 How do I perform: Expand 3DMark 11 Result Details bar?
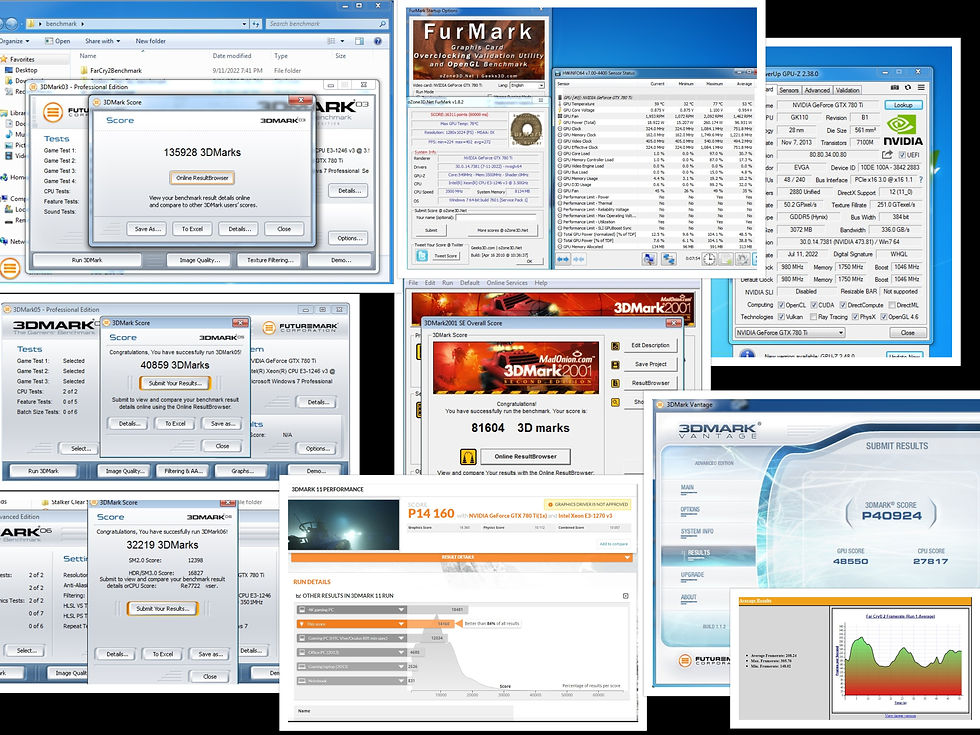(x=461, y=558)
